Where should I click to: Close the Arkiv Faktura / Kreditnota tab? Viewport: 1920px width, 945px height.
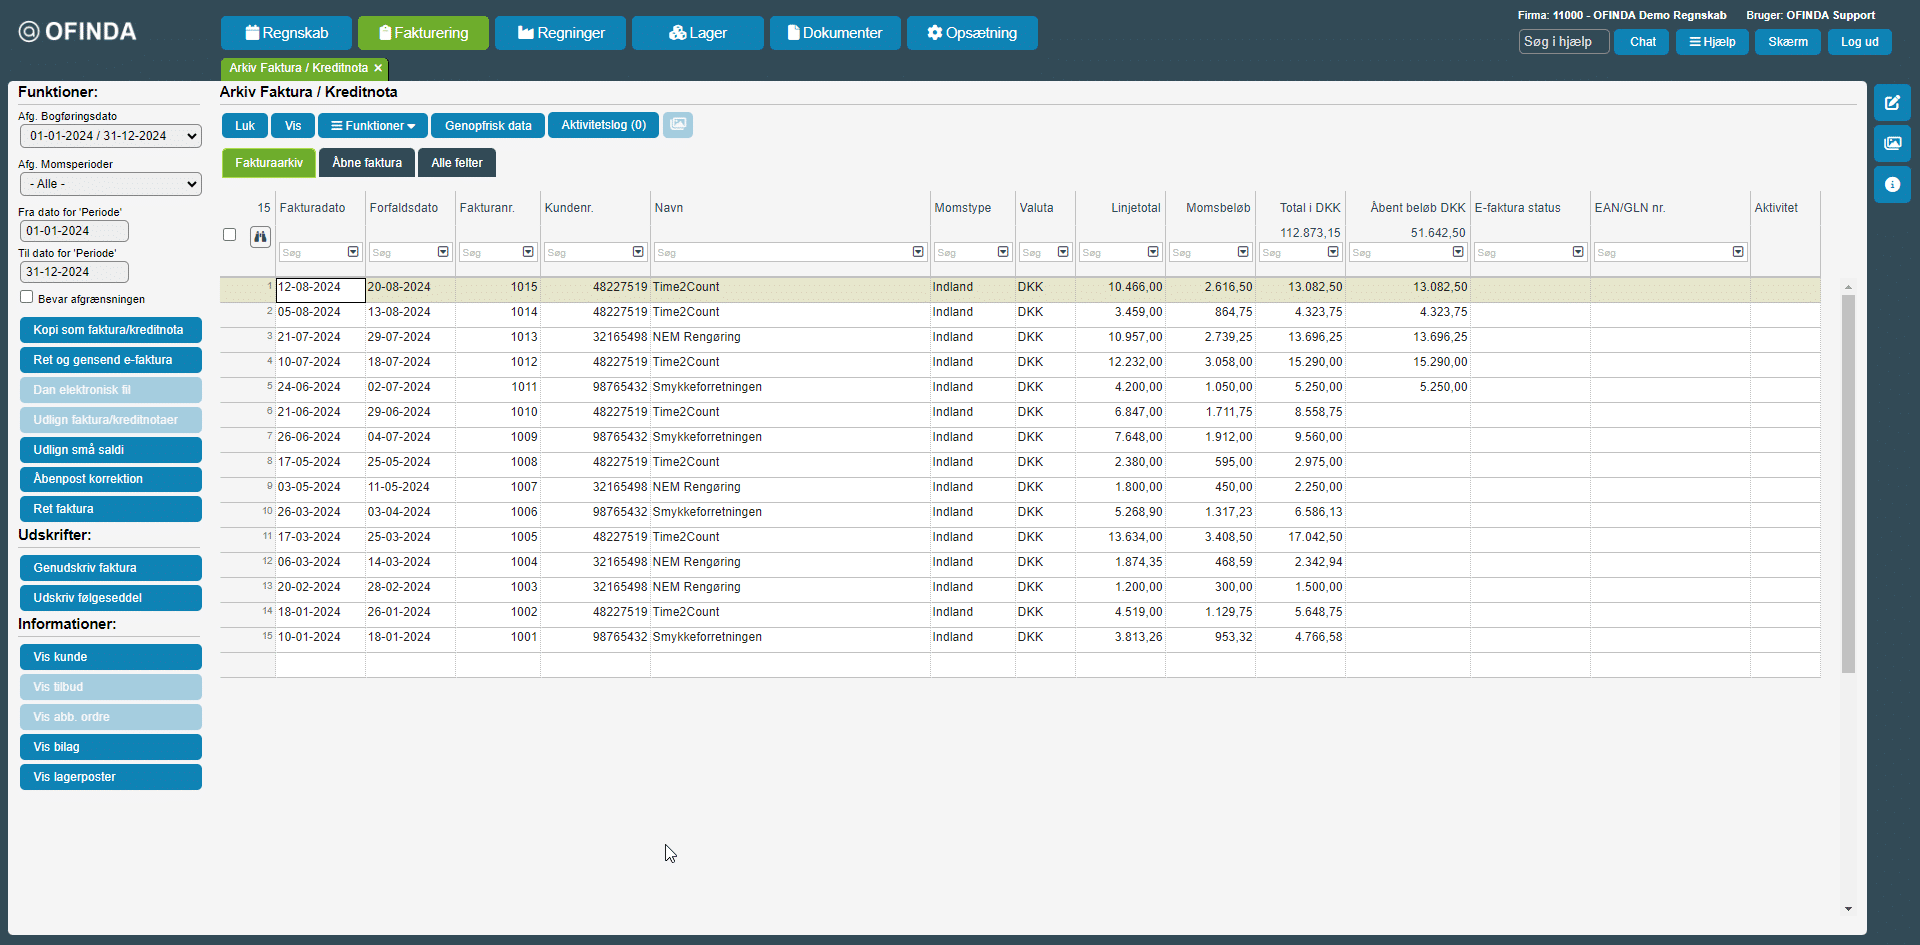pos(378,68)
